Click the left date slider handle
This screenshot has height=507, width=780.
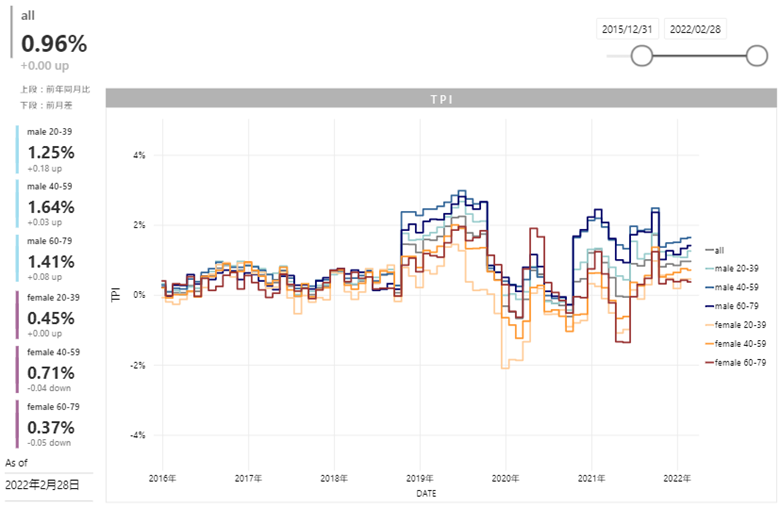642,56
